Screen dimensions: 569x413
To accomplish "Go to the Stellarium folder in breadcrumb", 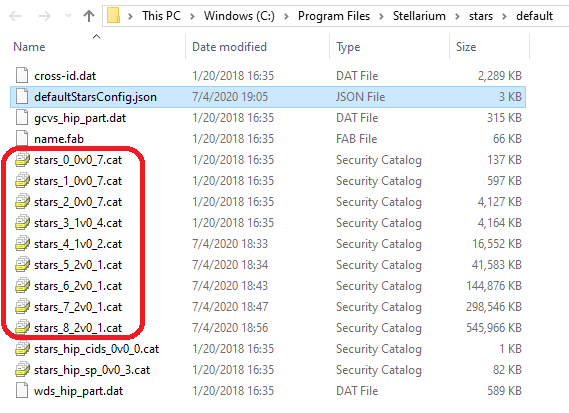I will [x=419, y=16].
